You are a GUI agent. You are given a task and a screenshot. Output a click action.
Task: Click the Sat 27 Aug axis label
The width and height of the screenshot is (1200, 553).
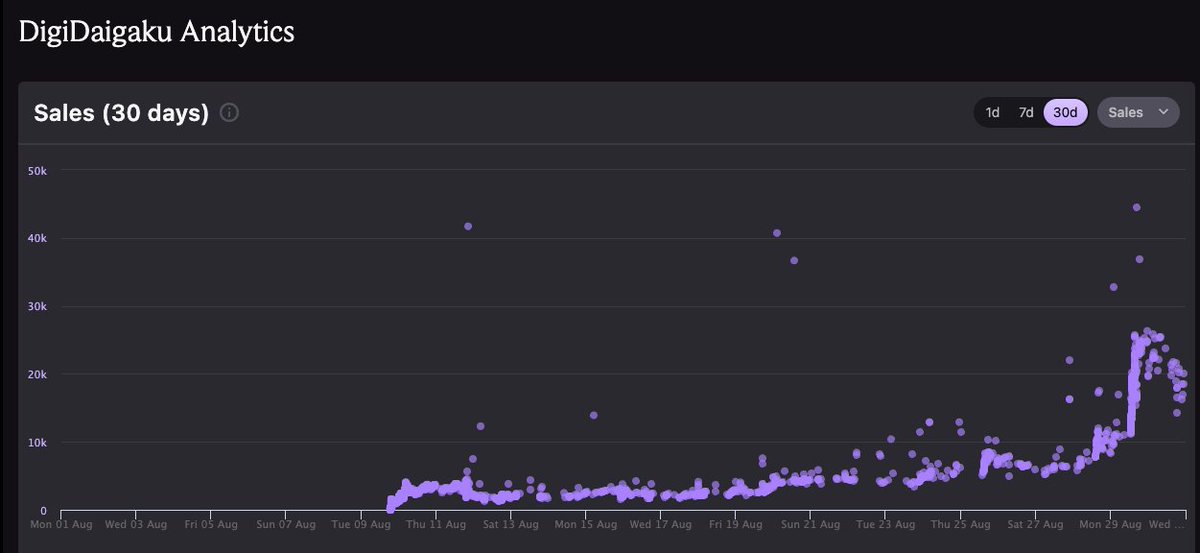click(x=1035, y=523)
